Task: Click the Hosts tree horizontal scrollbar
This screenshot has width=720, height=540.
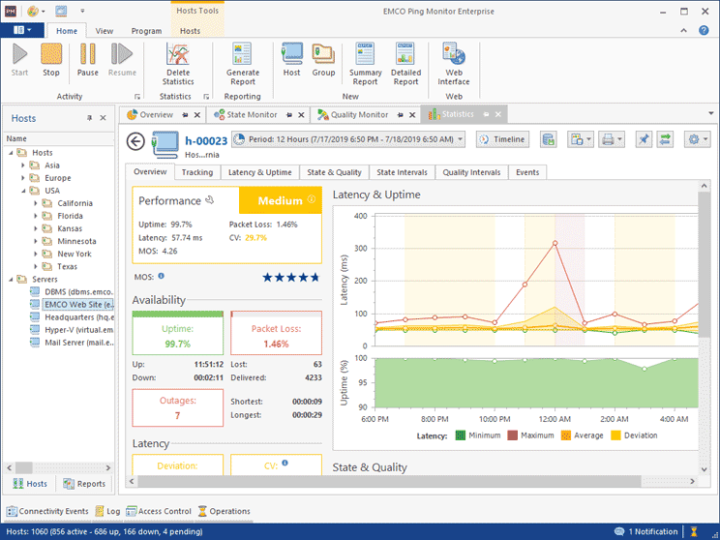Action: coord(24,468)
